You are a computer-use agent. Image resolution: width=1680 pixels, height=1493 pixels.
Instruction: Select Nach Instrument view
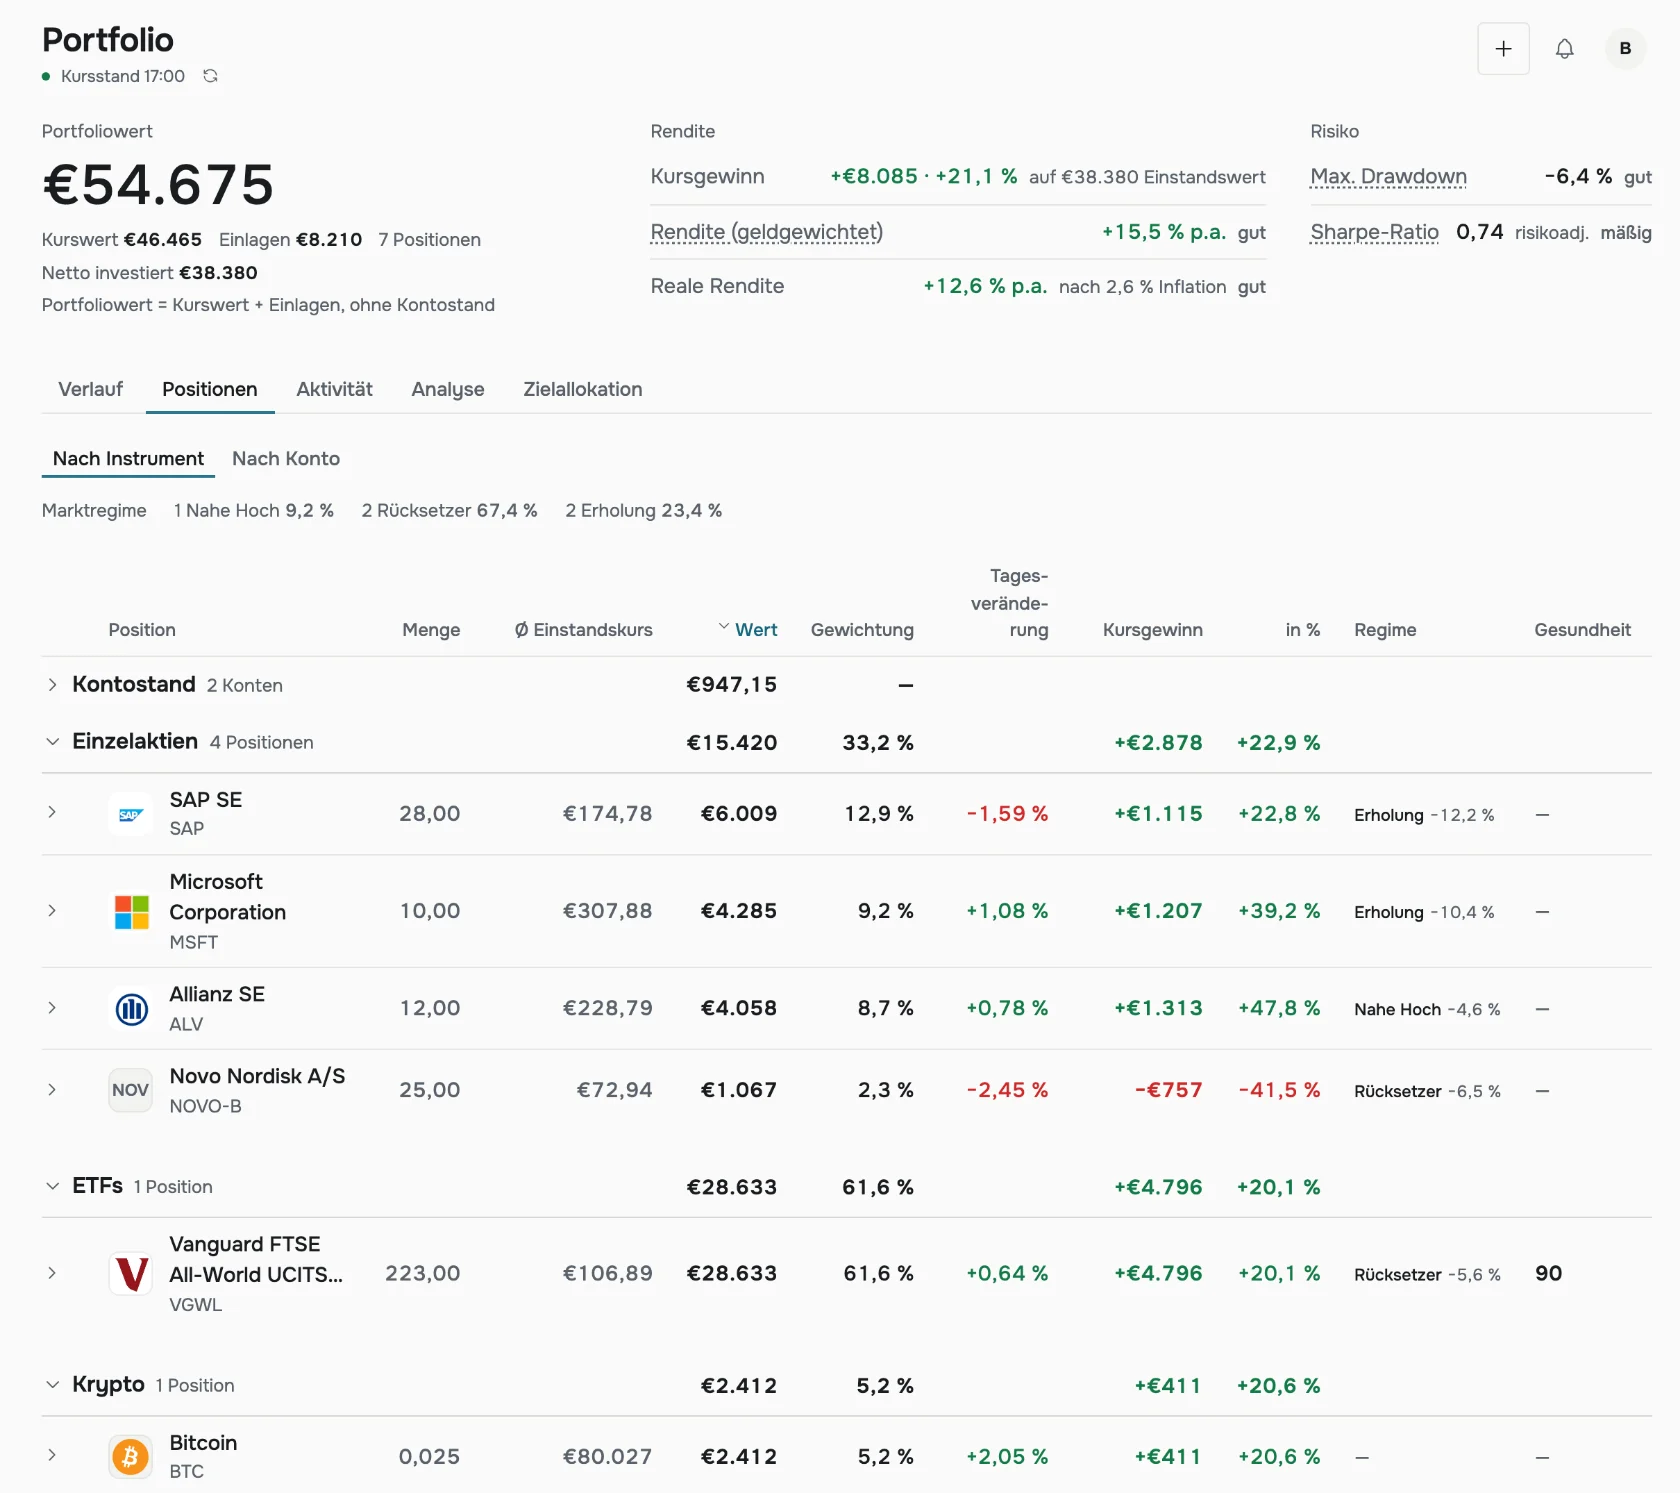(x=128, y=458)
